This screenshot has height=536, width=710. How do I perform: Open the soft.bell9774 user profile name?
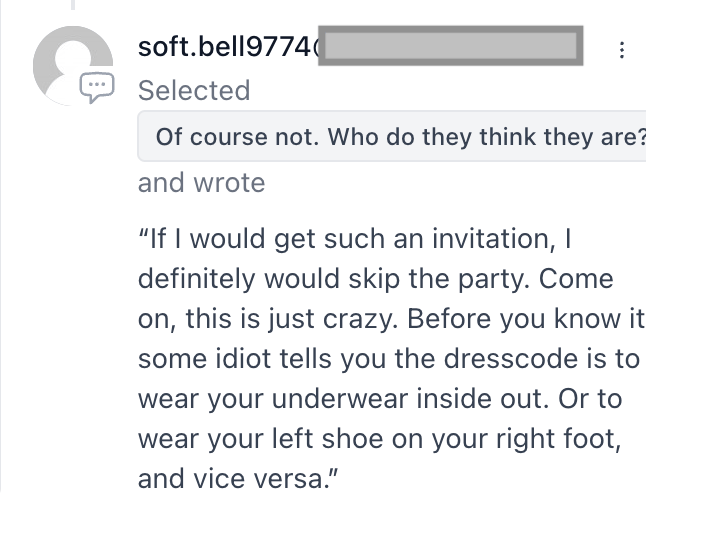[x=227, y=47]
